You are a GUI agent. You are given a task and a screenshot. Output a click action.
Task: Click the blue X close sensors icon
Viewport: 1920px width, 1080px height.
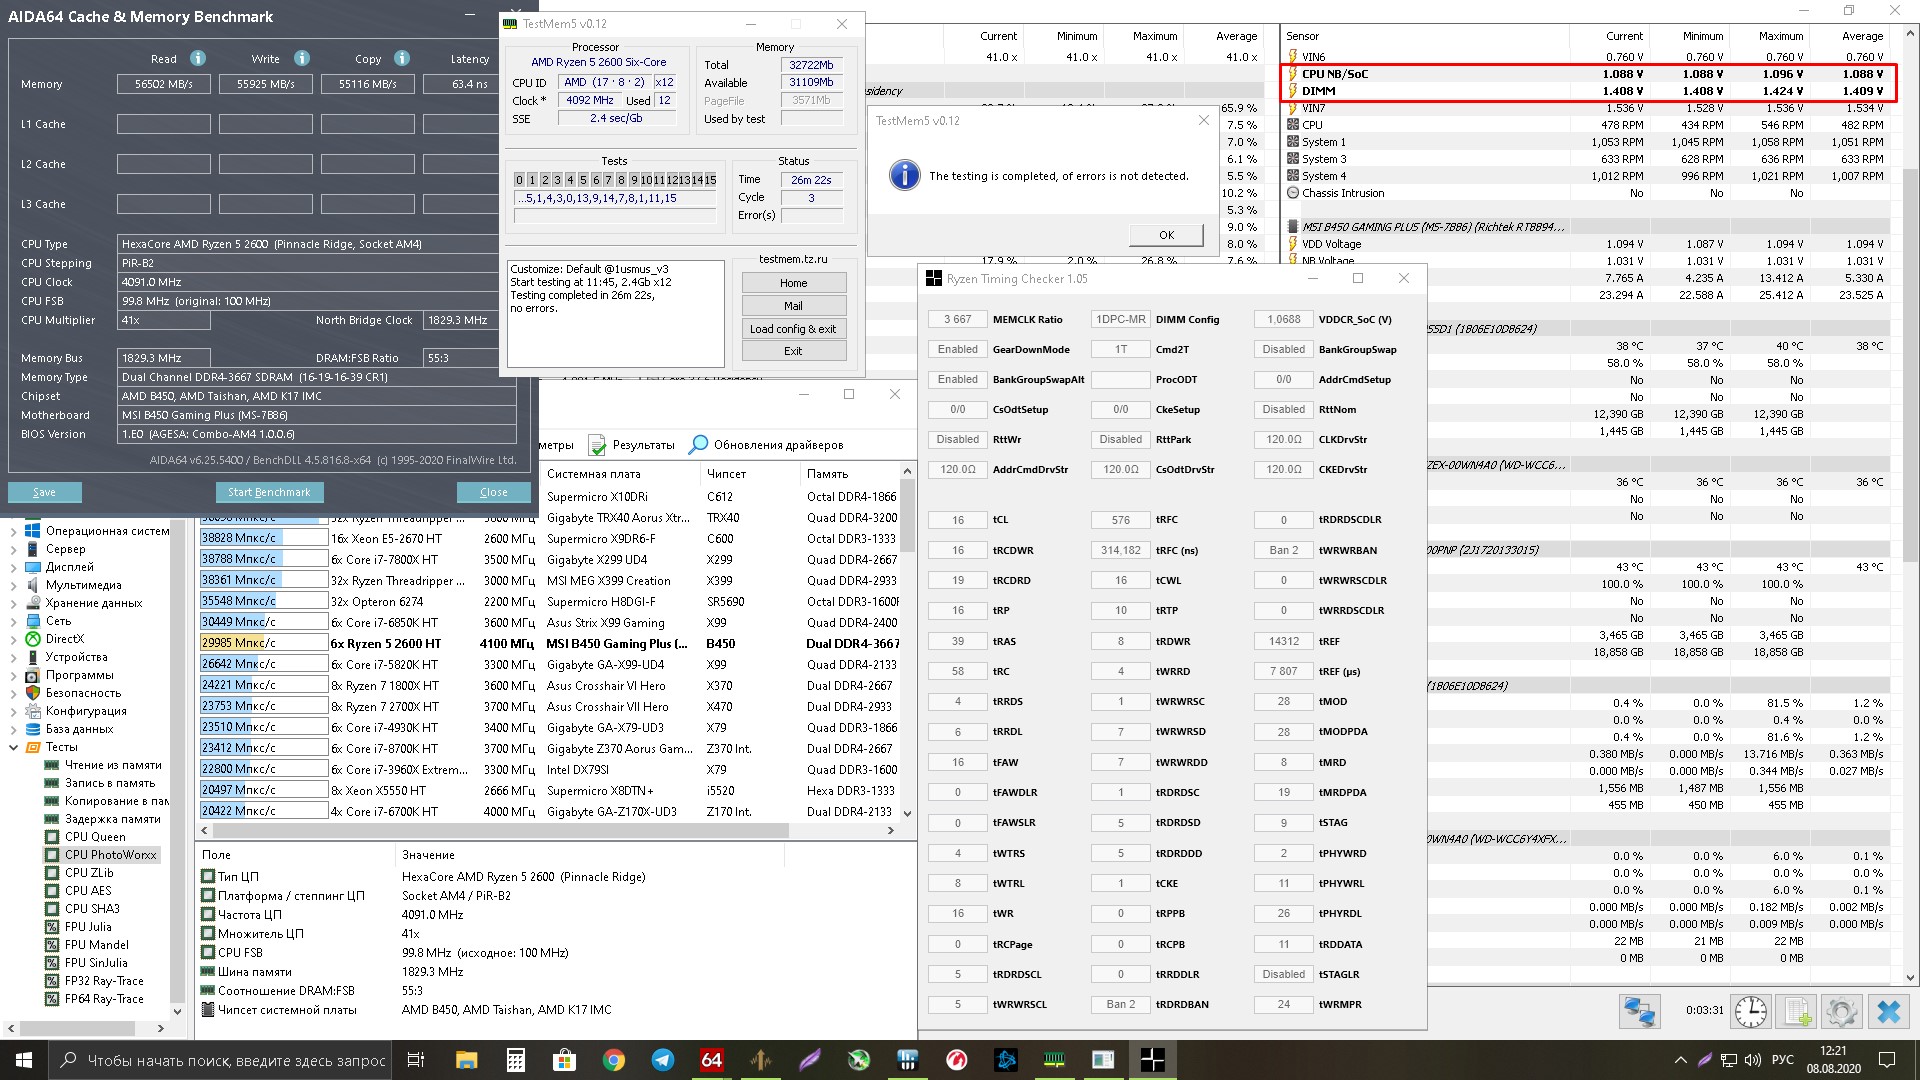[1888, 1011]
